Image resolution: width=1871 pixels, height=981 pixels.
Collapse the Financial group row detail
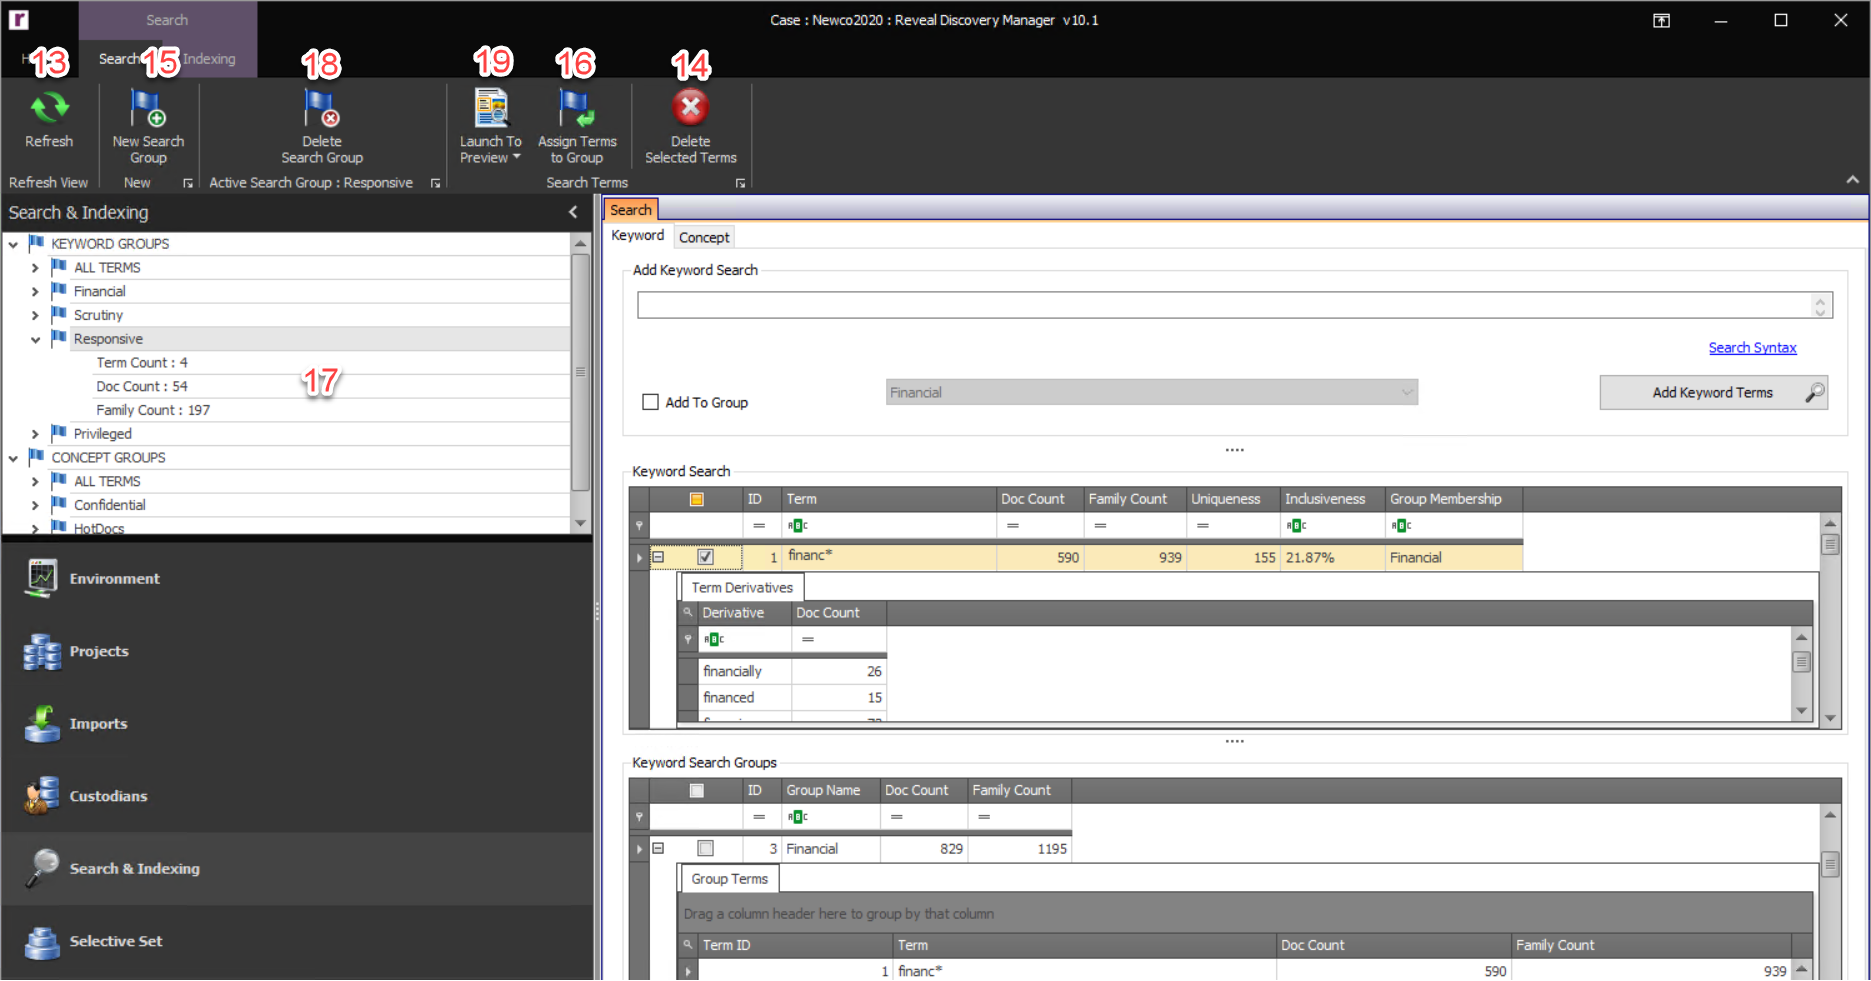click(x=658, y=848)
